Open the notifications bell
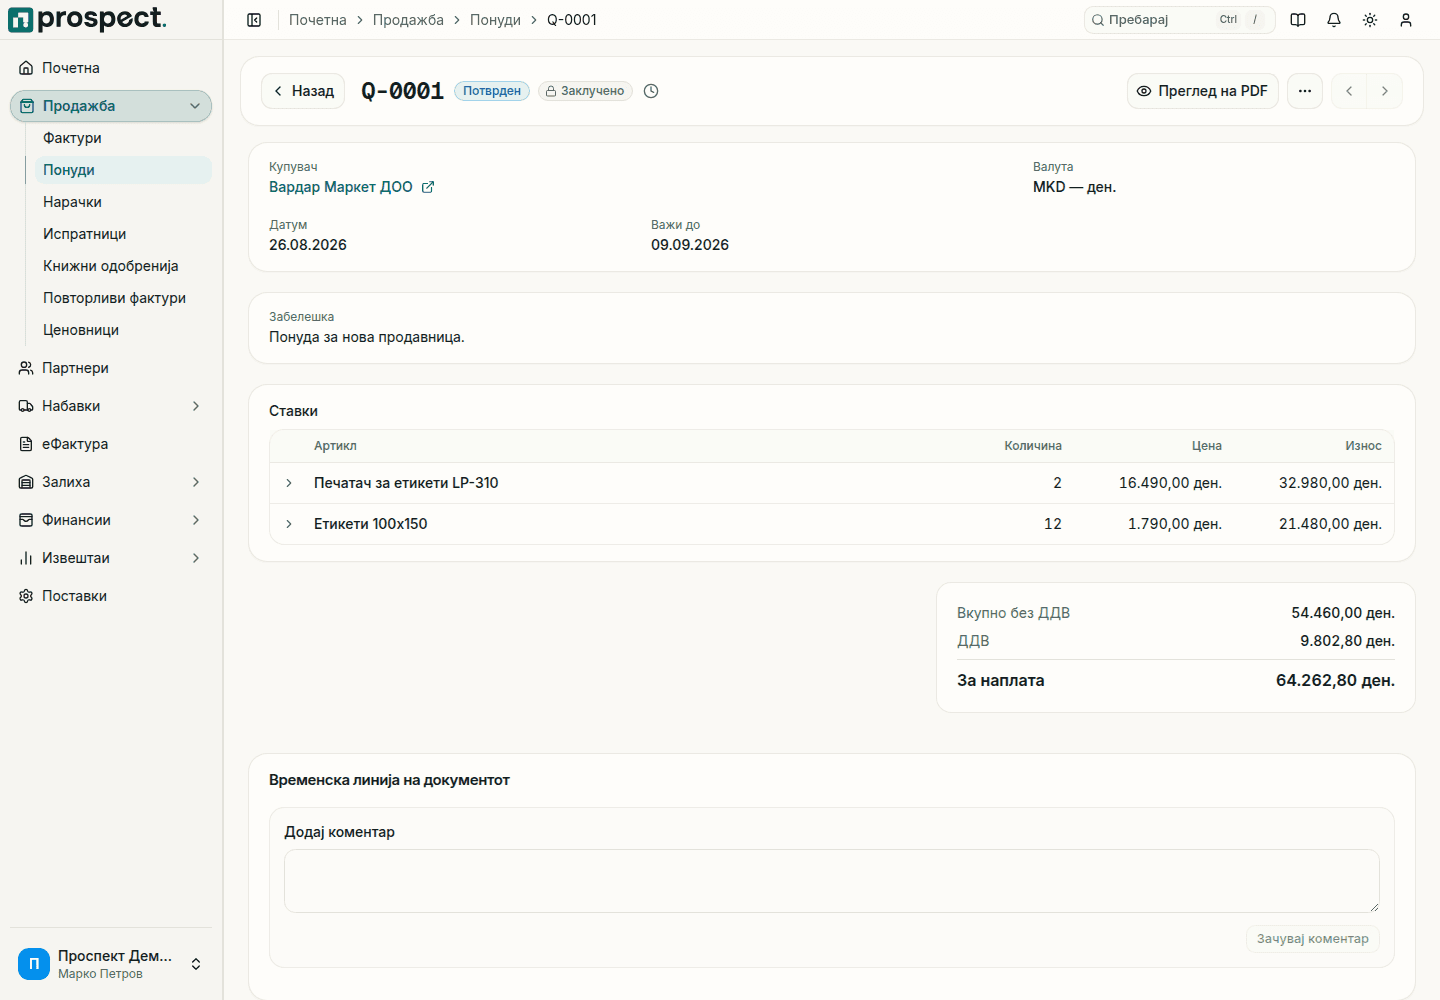Viewport: 1440px width, 1000px height. click(x=1334, y=20)
